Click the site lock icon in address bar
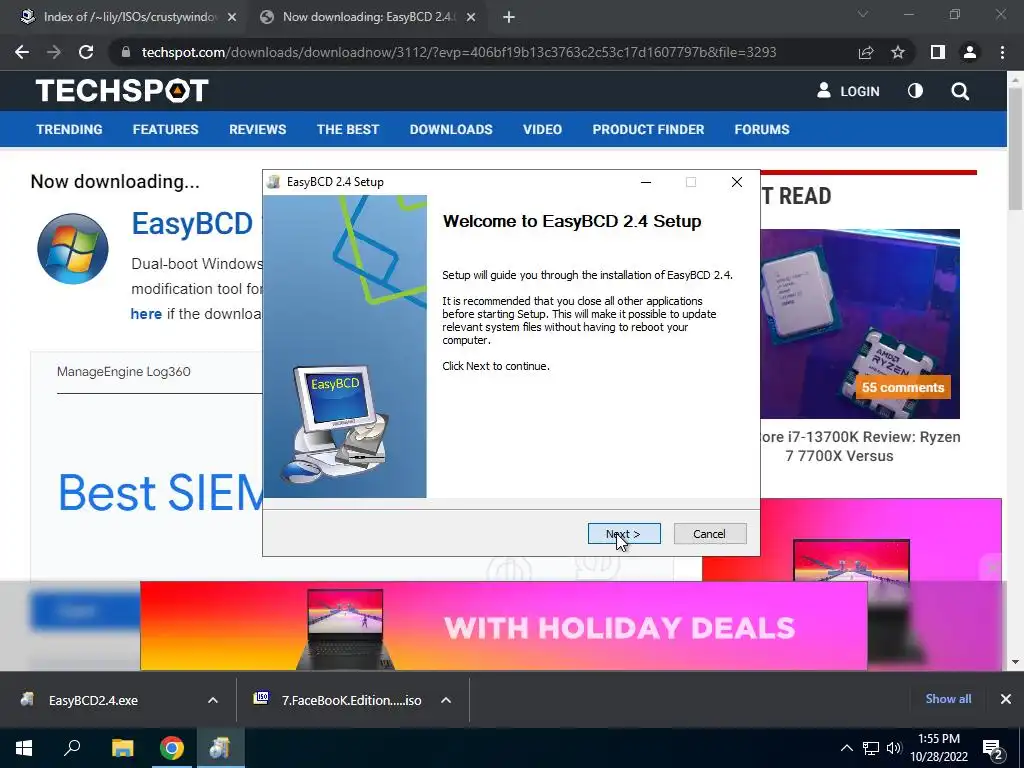Viewport: 1024px width, 768px height. 126,52
